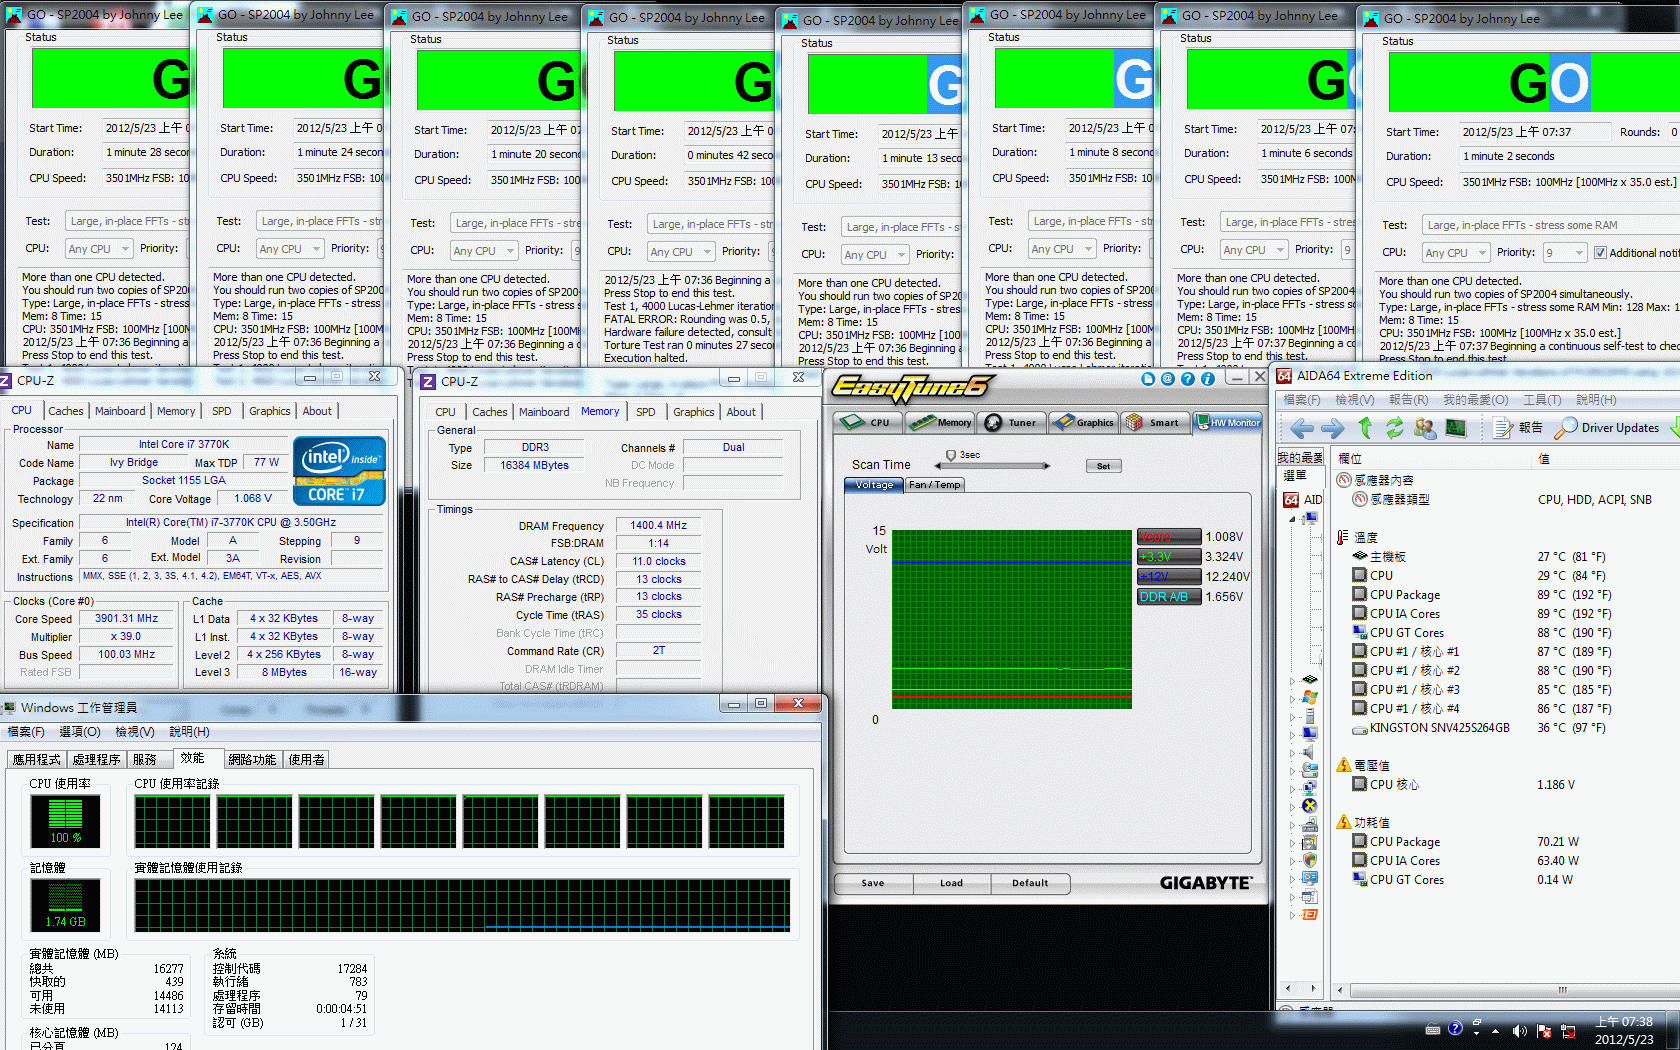
Task: Show hidden tray icons arrow
Action: (x=1495, y=1031)
